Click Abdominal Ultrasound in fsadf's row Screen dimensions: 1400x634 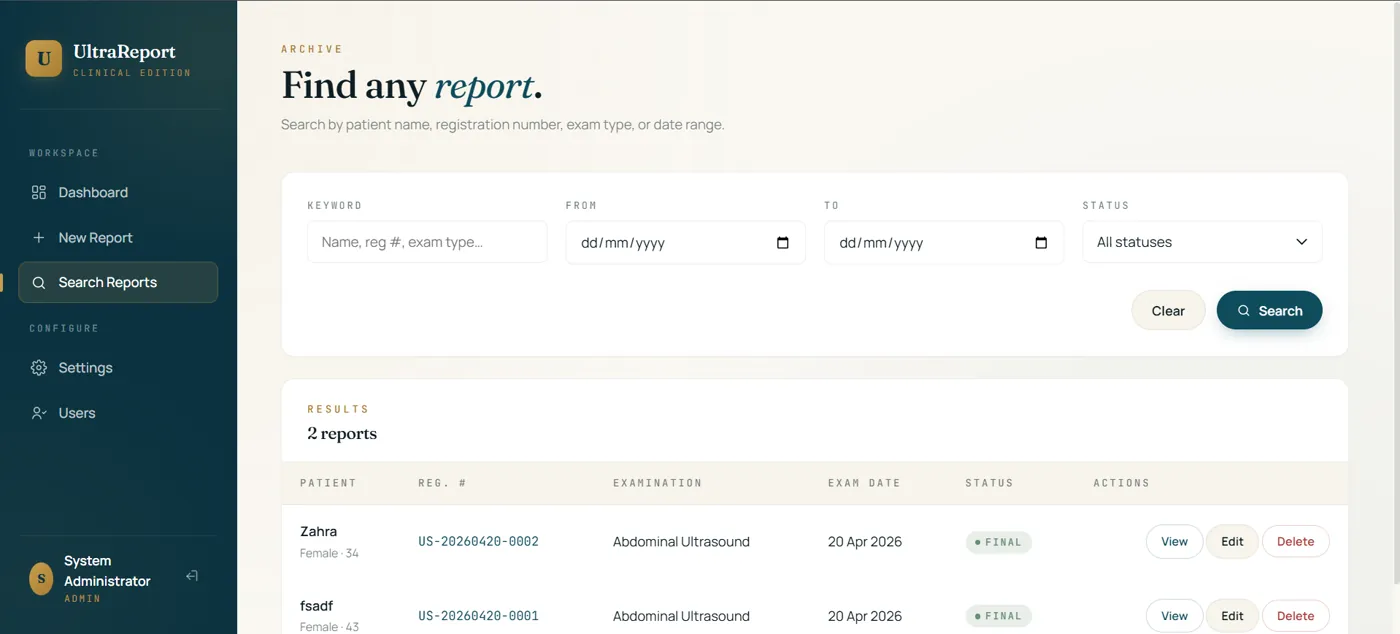coord(681,616)
